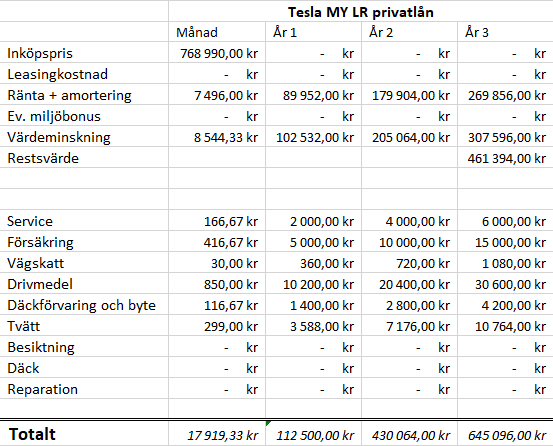The height and width of the screenshot is (446, 553).
Task: Click the 461 394,00 kr residual value cell
Action: pos(505,158)
